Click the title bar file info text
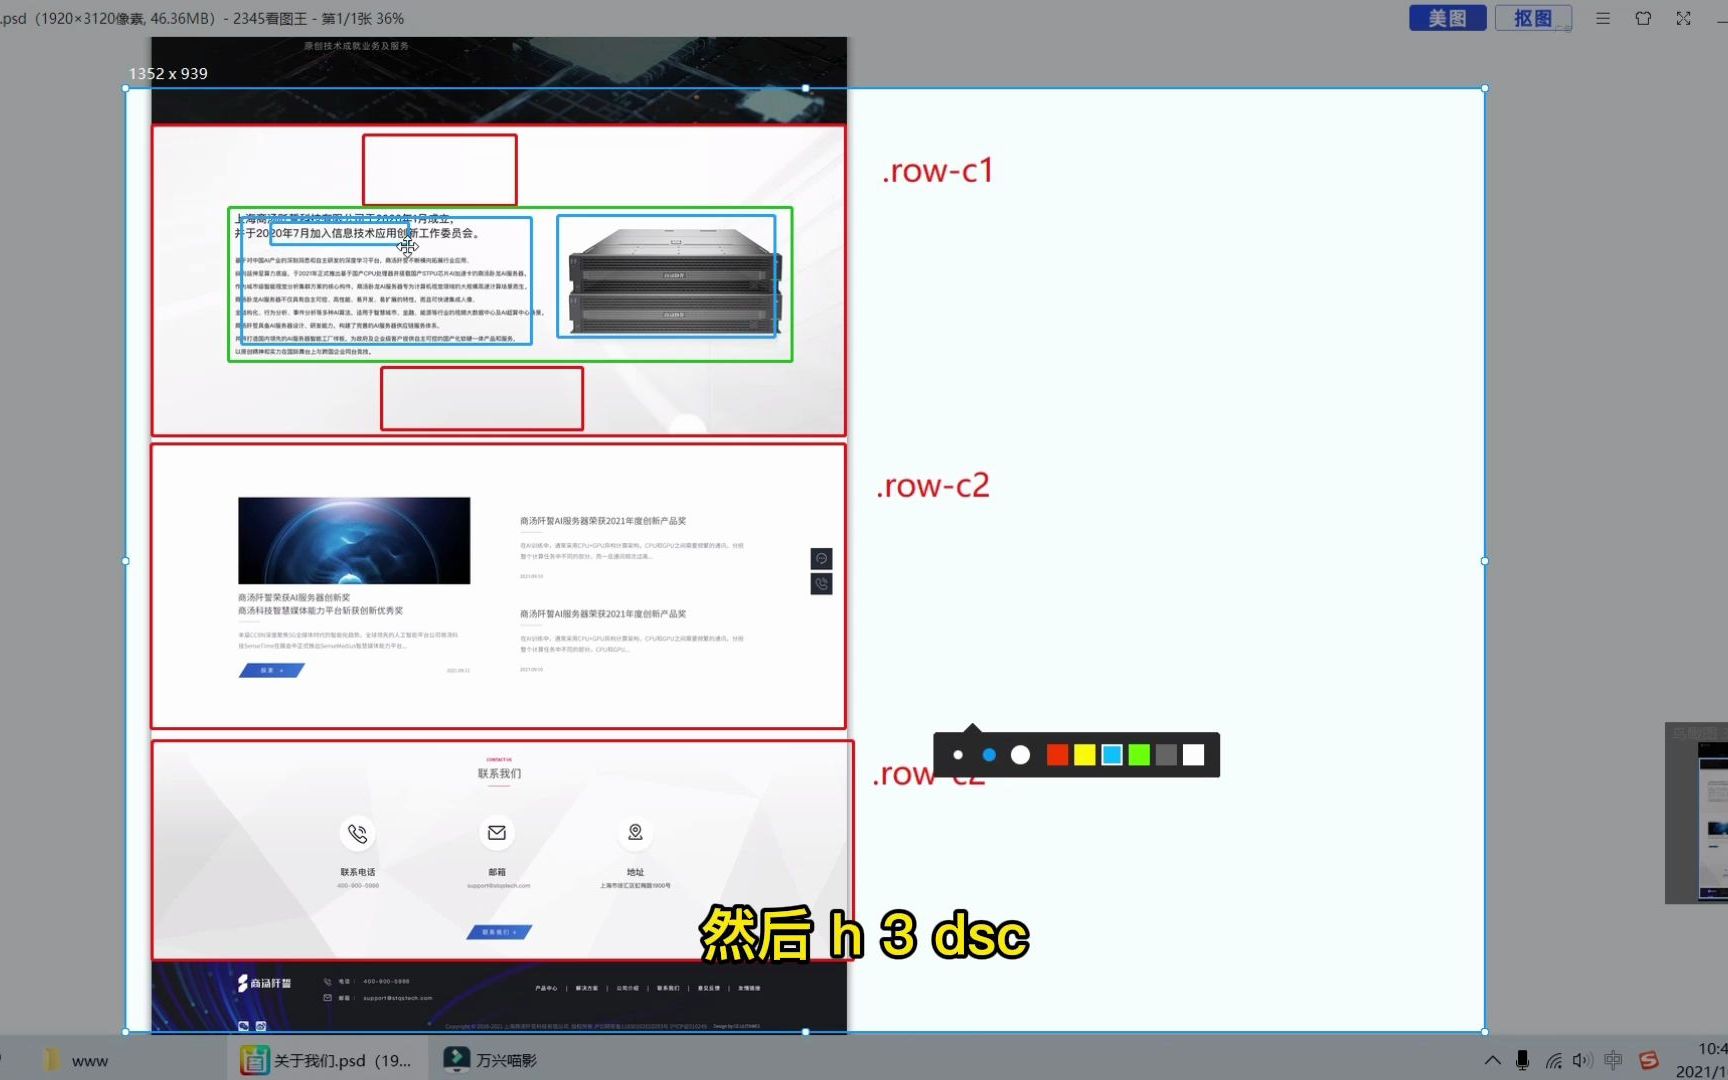 point(202,18)
